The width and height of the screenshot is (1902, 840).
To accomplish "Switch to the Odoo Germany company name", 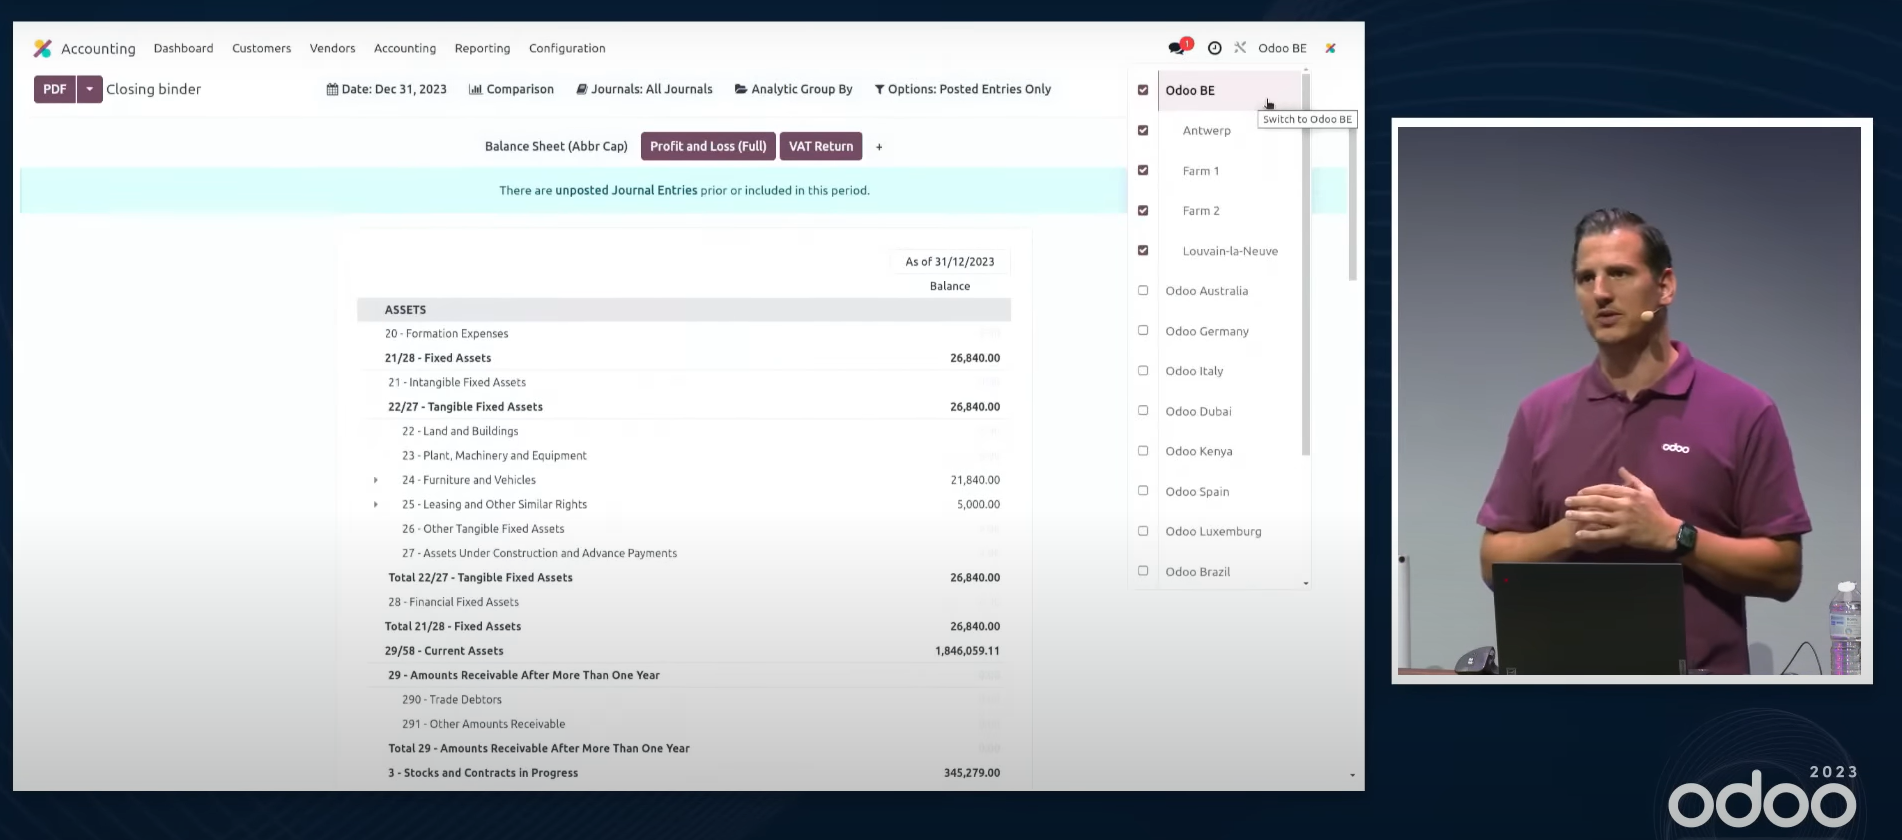I will (x=1207, y=331).
